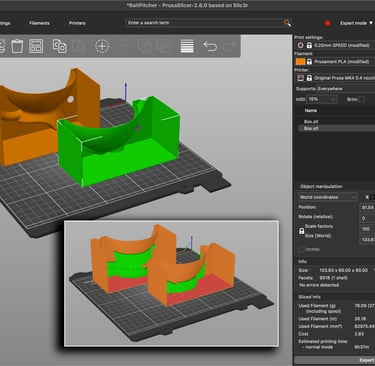Open the Infill 15% dropdown
Viewport: 375px width, 366px height.
coord(322,99)
